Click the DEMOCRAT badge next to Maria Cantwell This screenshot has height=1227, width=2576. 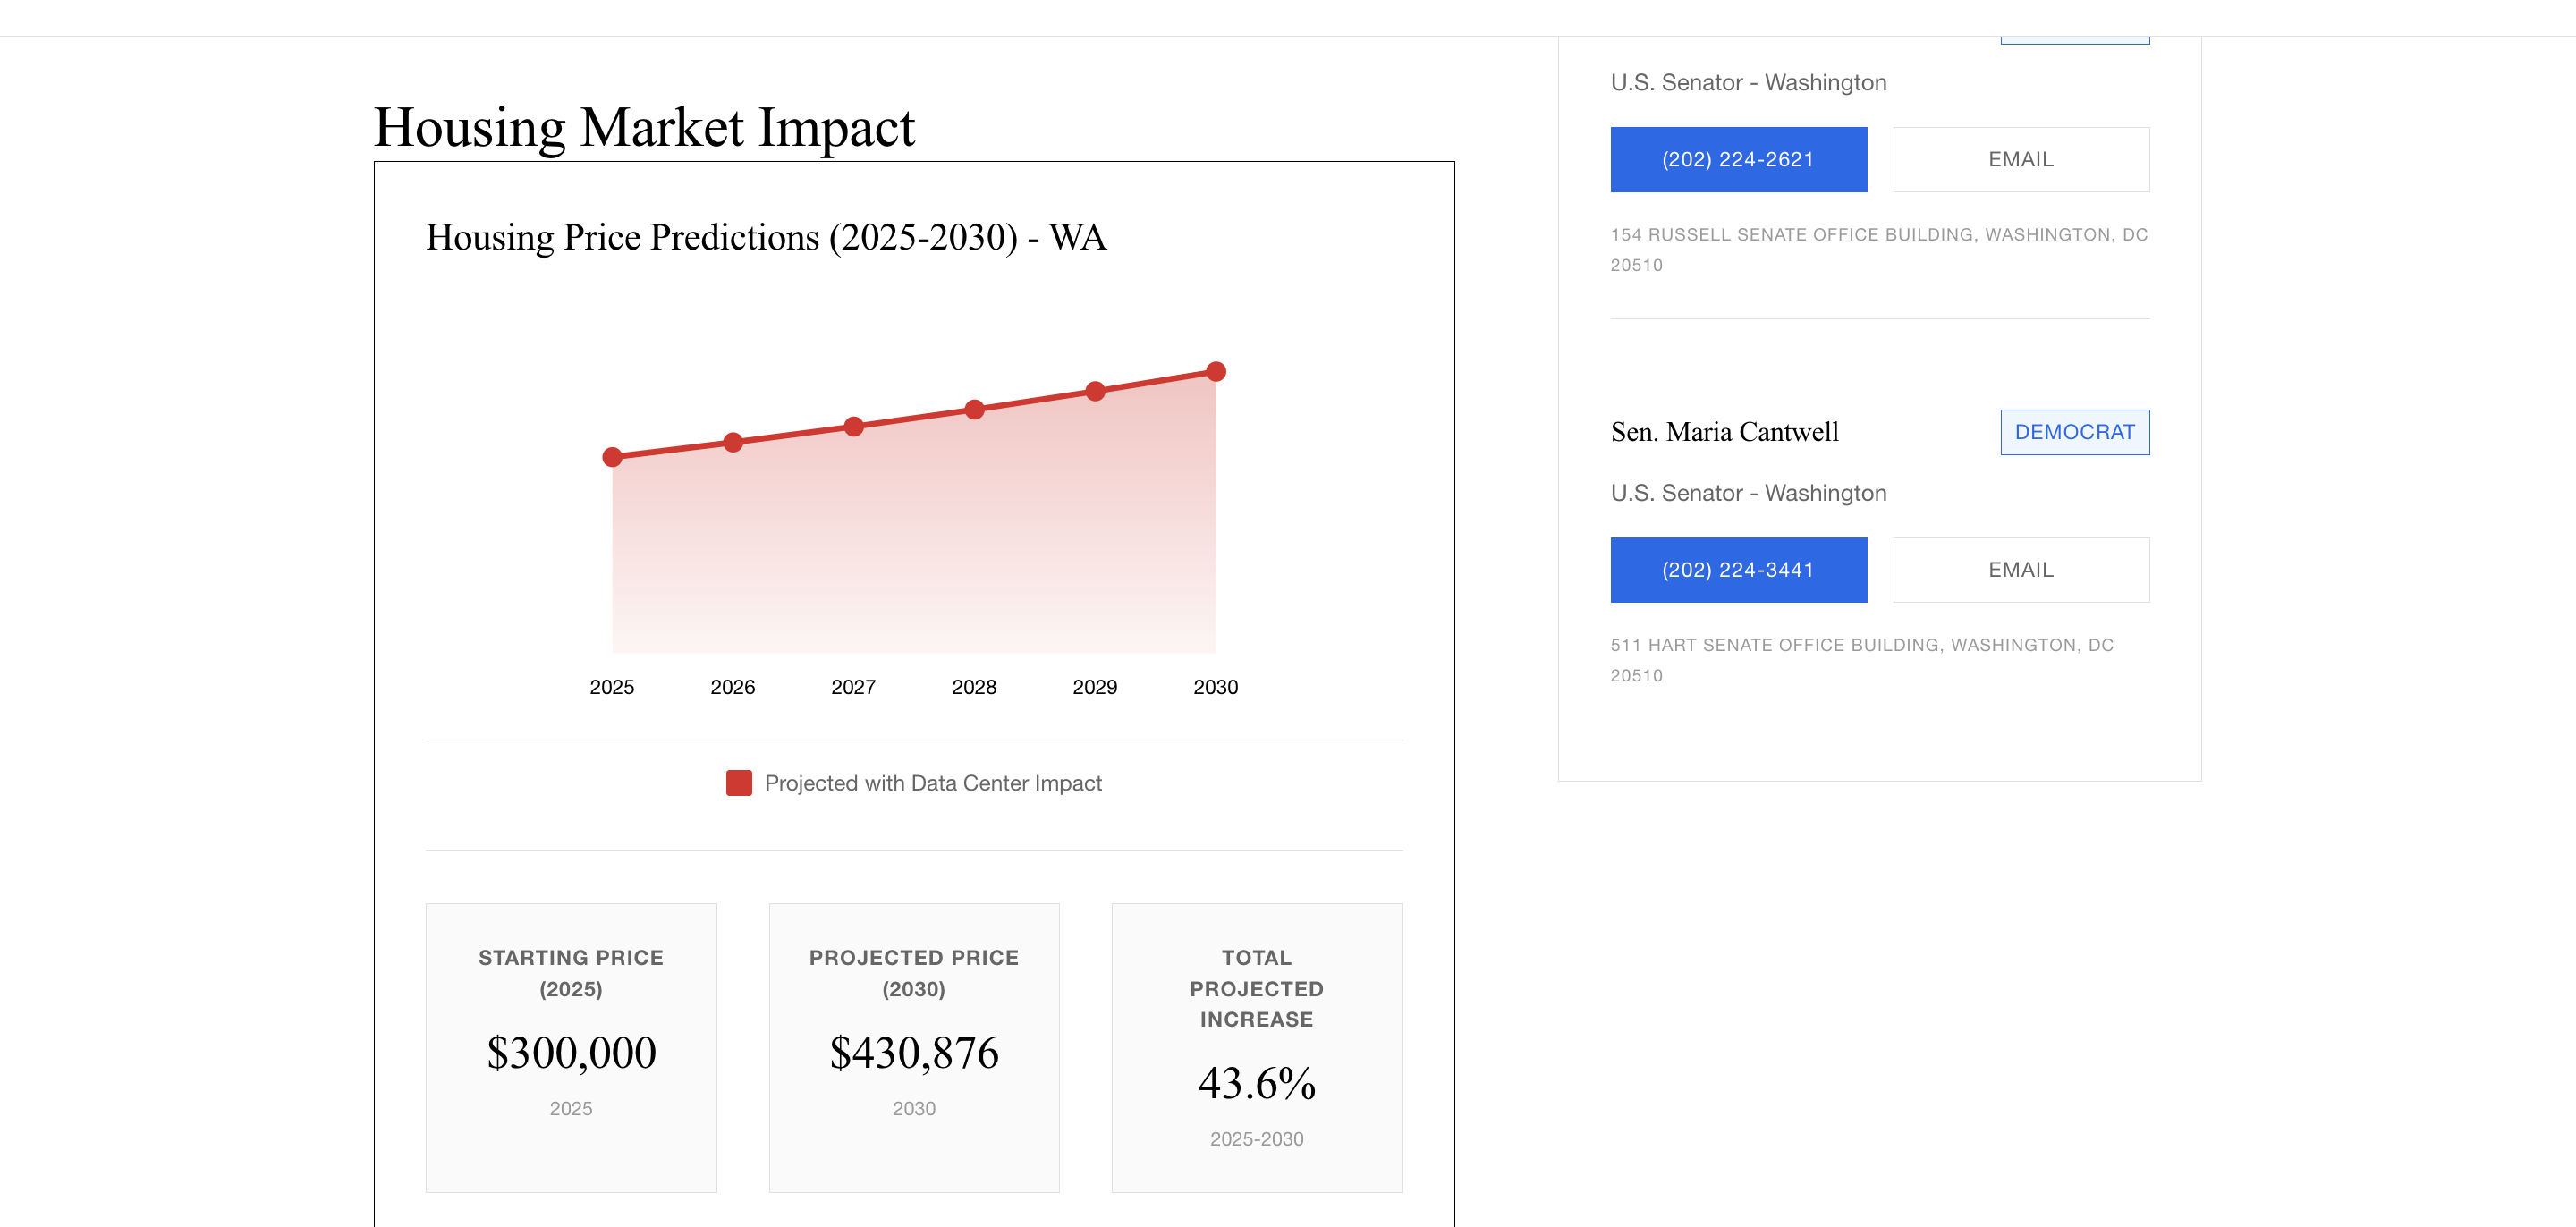2074,432
